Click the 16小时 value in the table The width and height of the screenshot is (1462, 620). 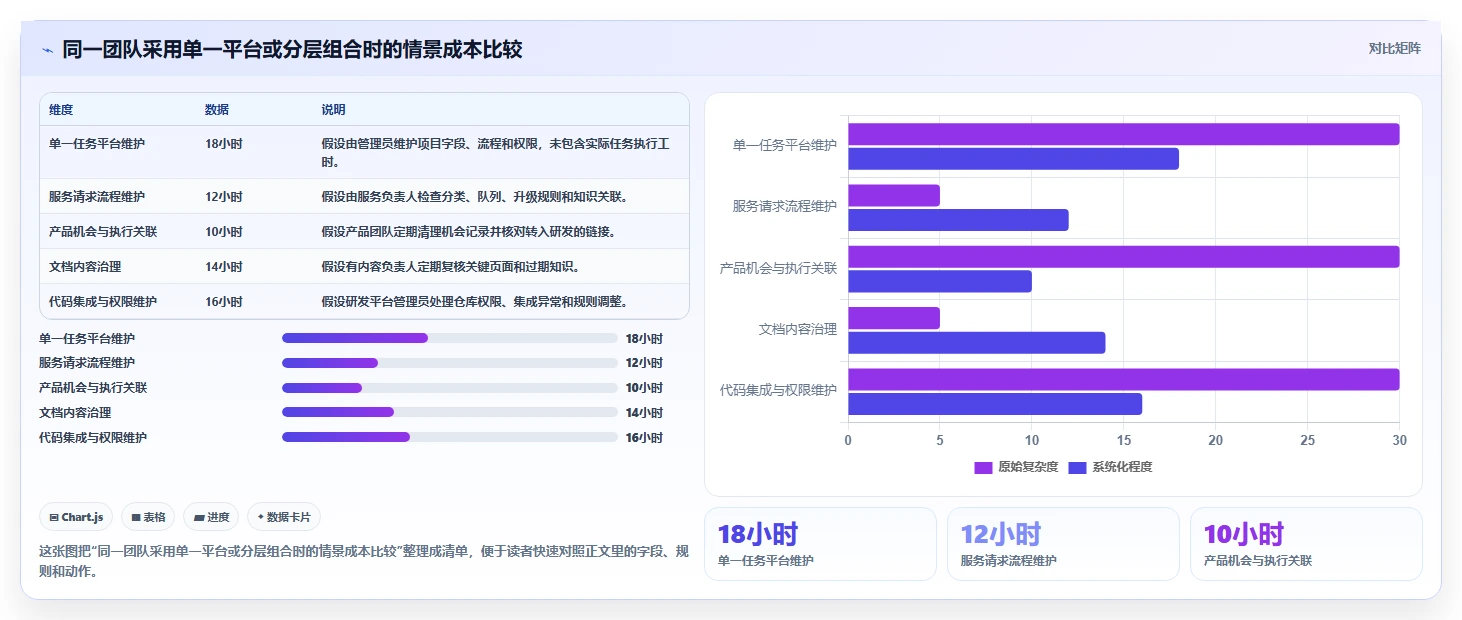(x=224, y=301)
